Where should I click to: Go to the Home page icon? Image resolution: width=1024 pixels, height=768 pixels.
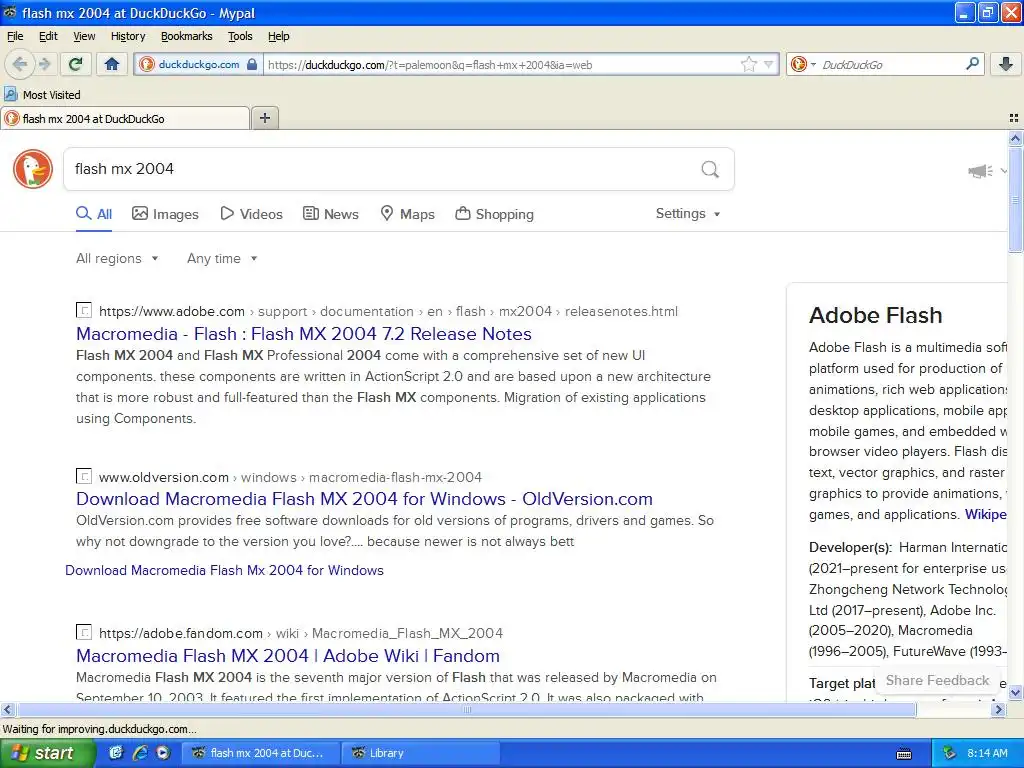(112, 64)
